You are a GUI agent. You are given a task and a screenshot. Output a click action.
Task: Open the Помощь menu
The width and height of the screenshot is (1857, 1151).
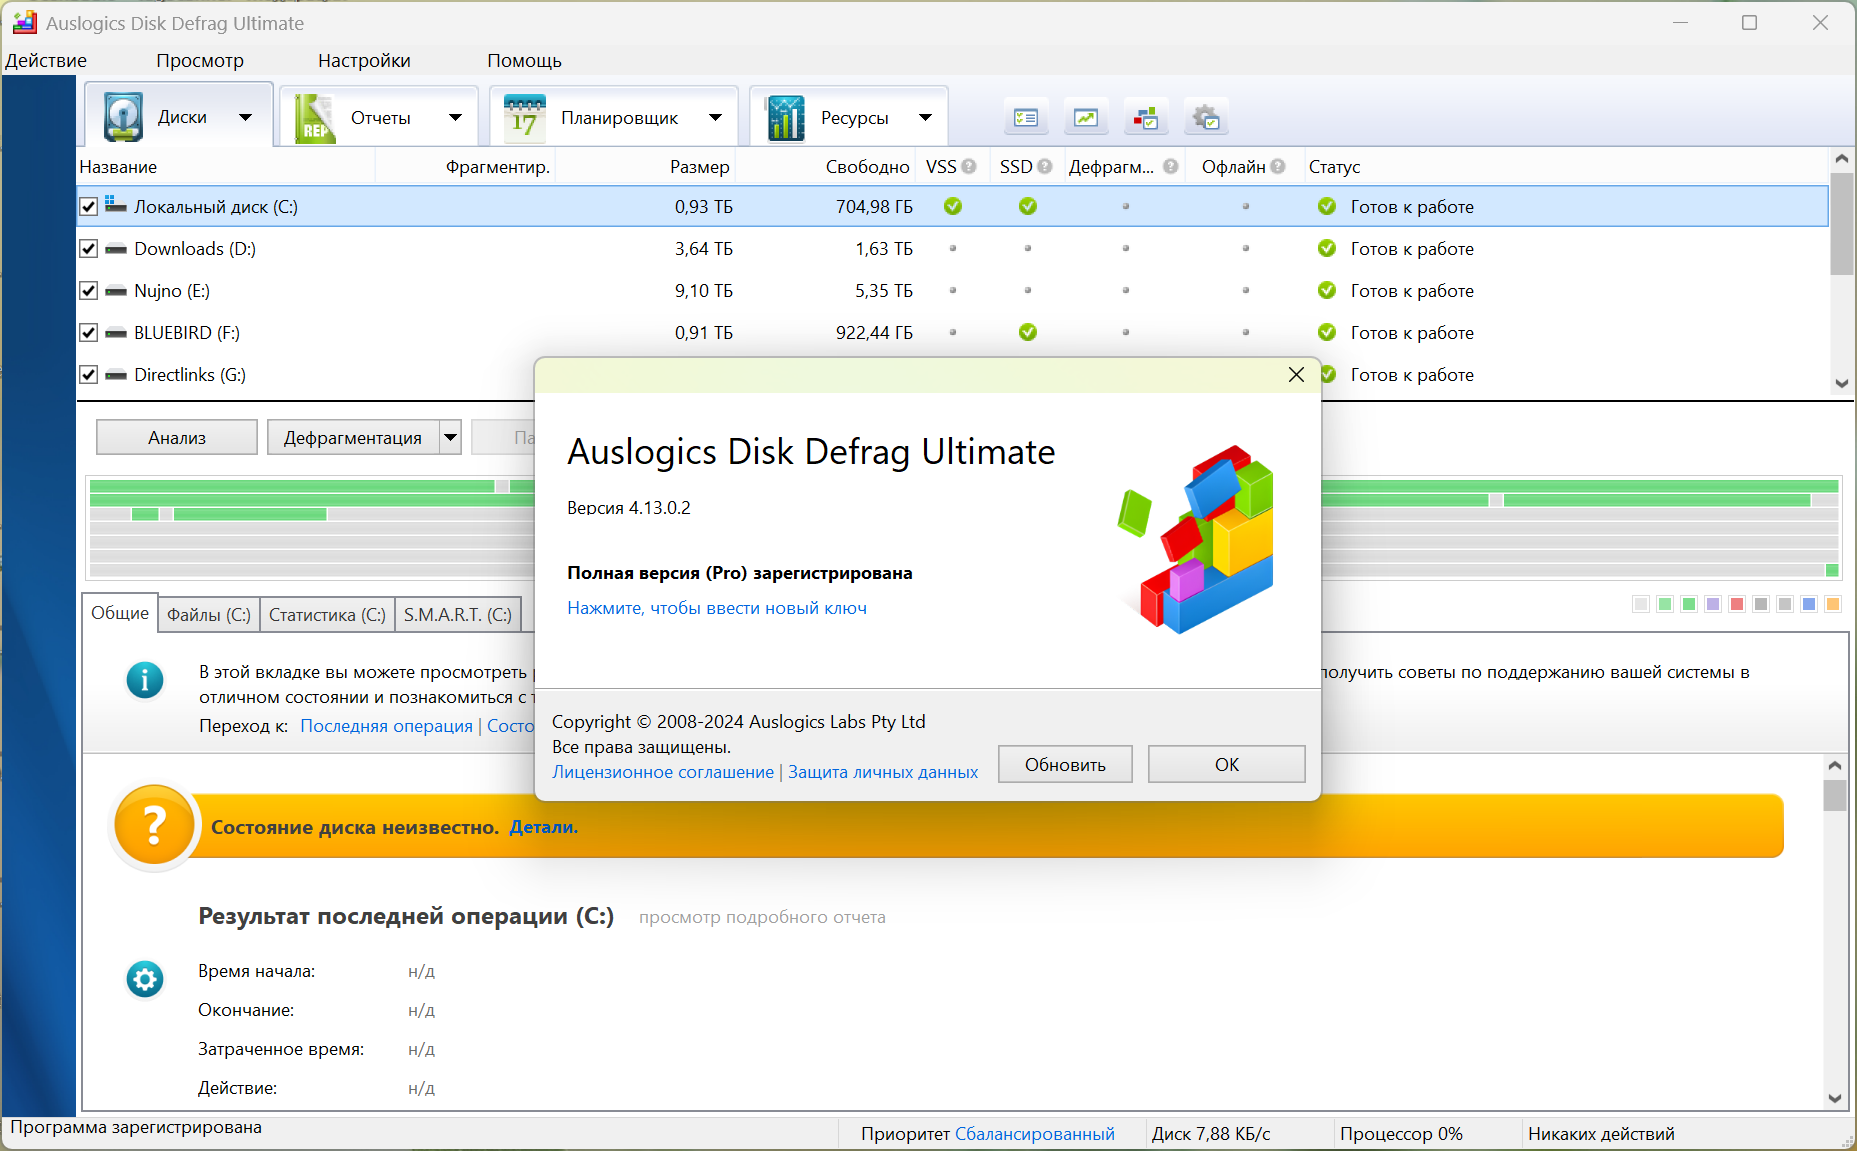tap(524, 60)
